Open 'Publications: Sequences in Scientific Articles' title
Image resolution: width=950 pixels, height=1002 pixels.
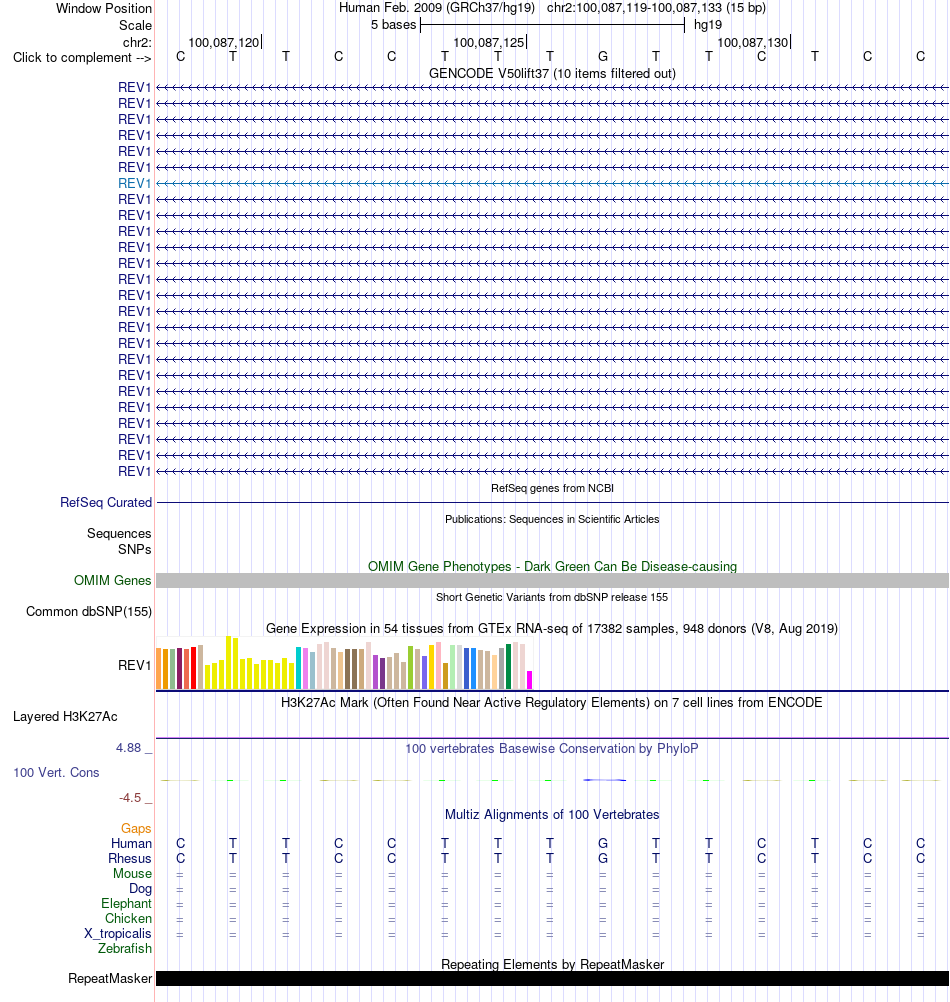click(552, 519)
